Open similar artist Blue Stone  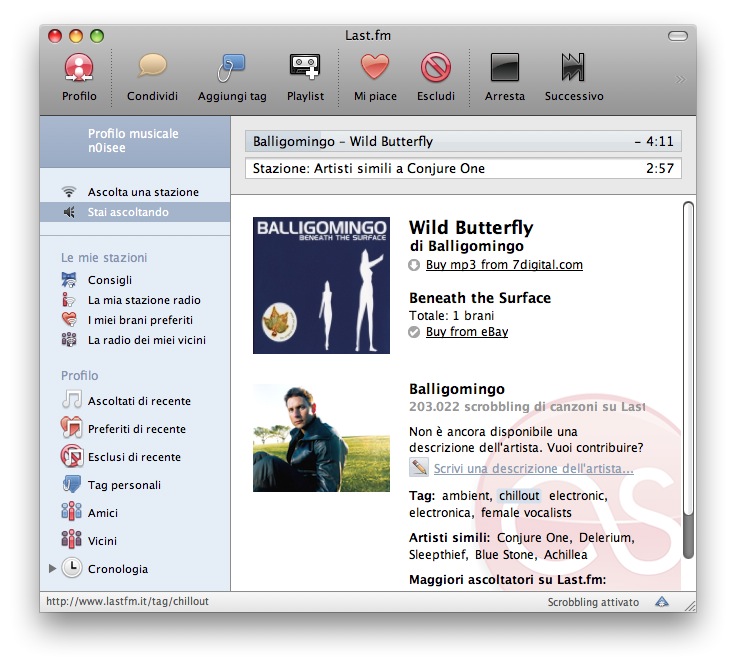(505, 554)
